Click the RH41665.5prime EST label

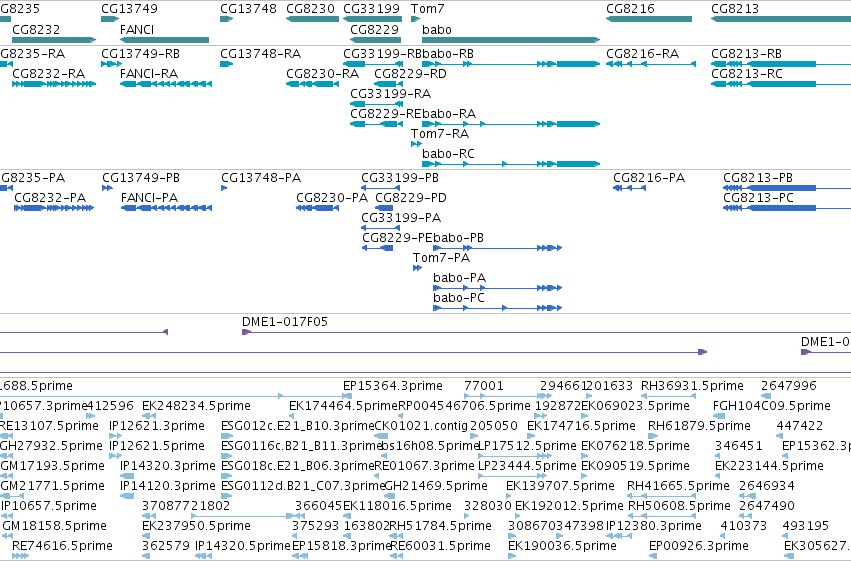[678, 487]
